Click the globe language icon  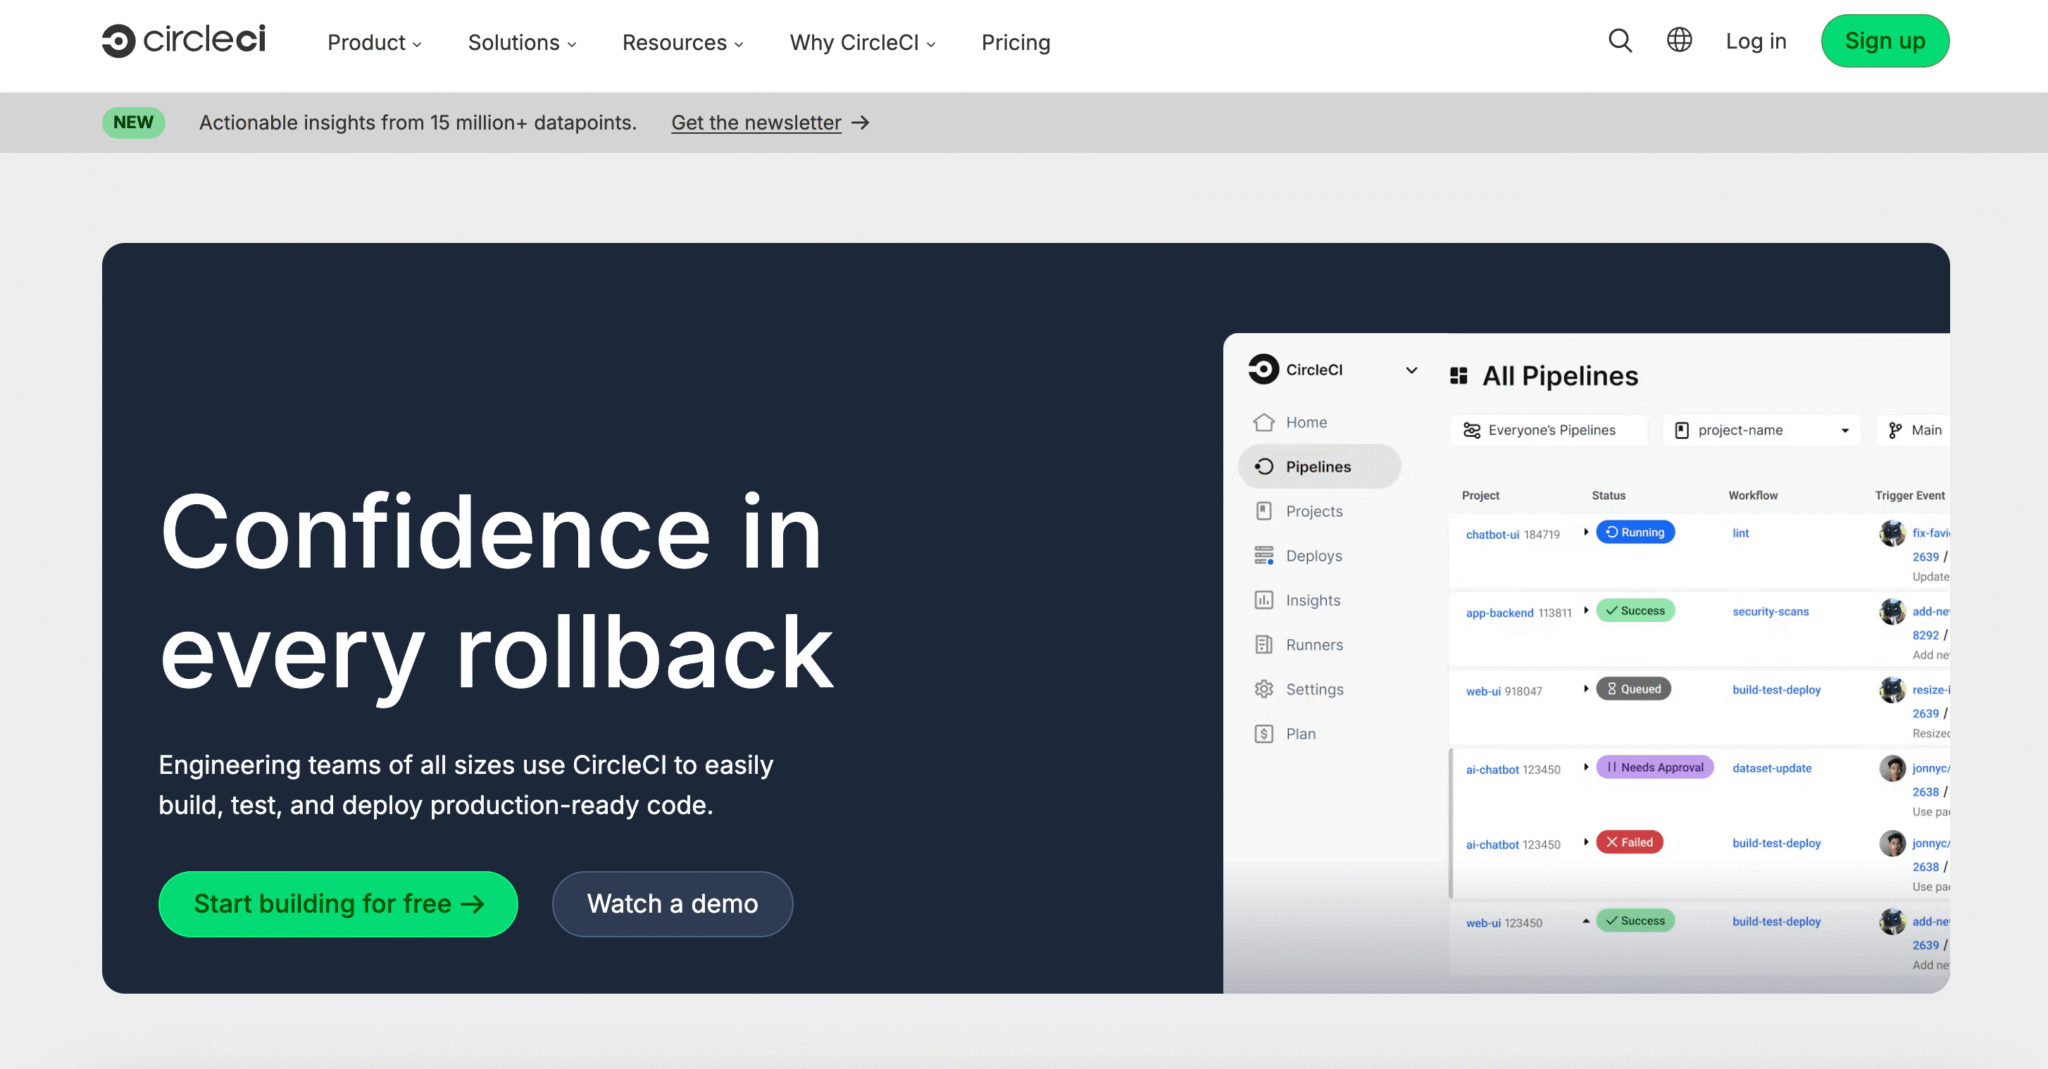pyautogui.click(x=1679, y=40)
